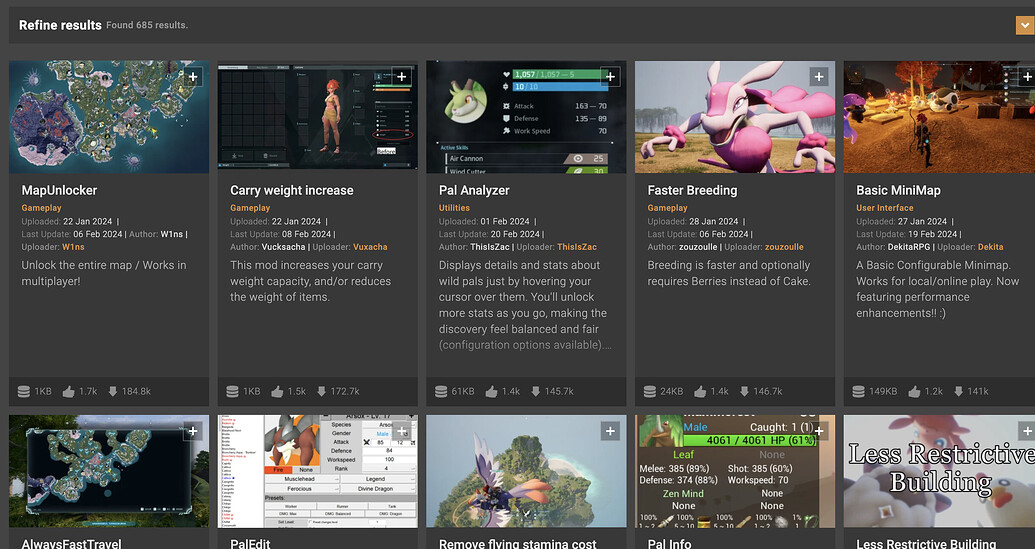Click the download icon on Carry weight increase card
Viewport: 1035px width, 549px height.
[x=321, y=391]
